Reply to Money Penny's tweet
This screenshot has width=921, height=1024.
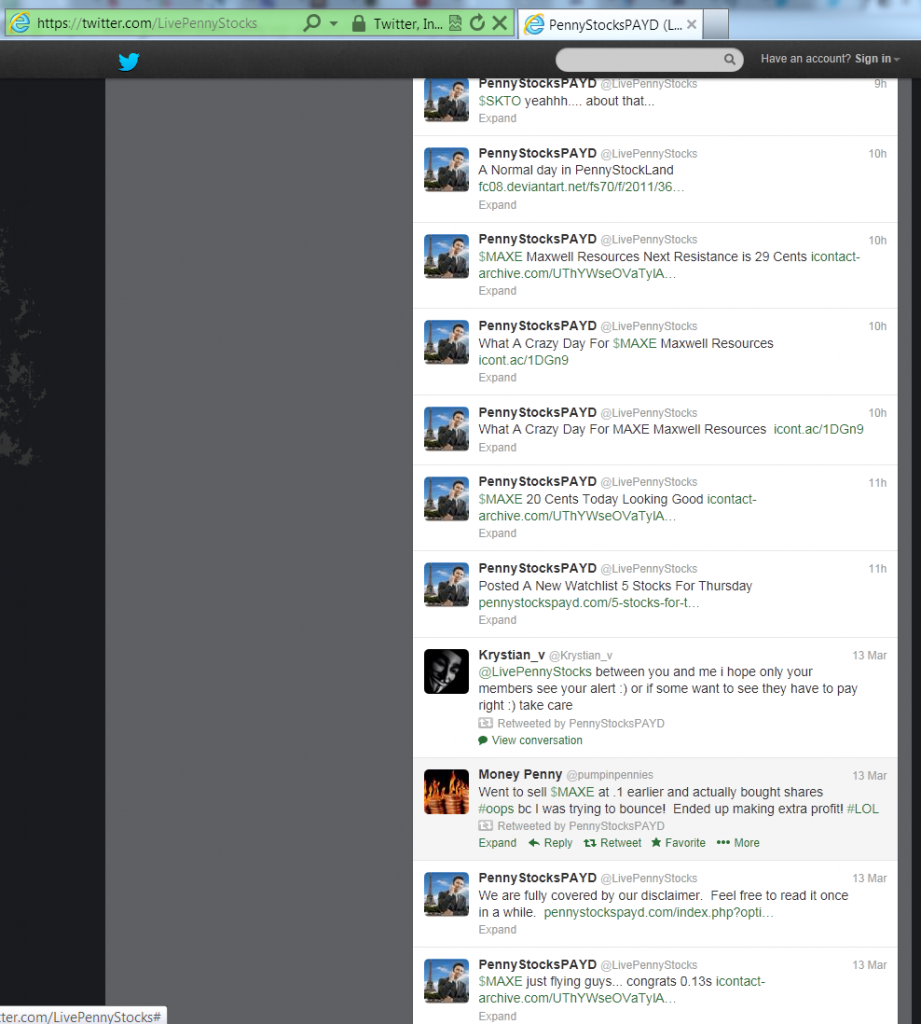click(x=550, y=843)
